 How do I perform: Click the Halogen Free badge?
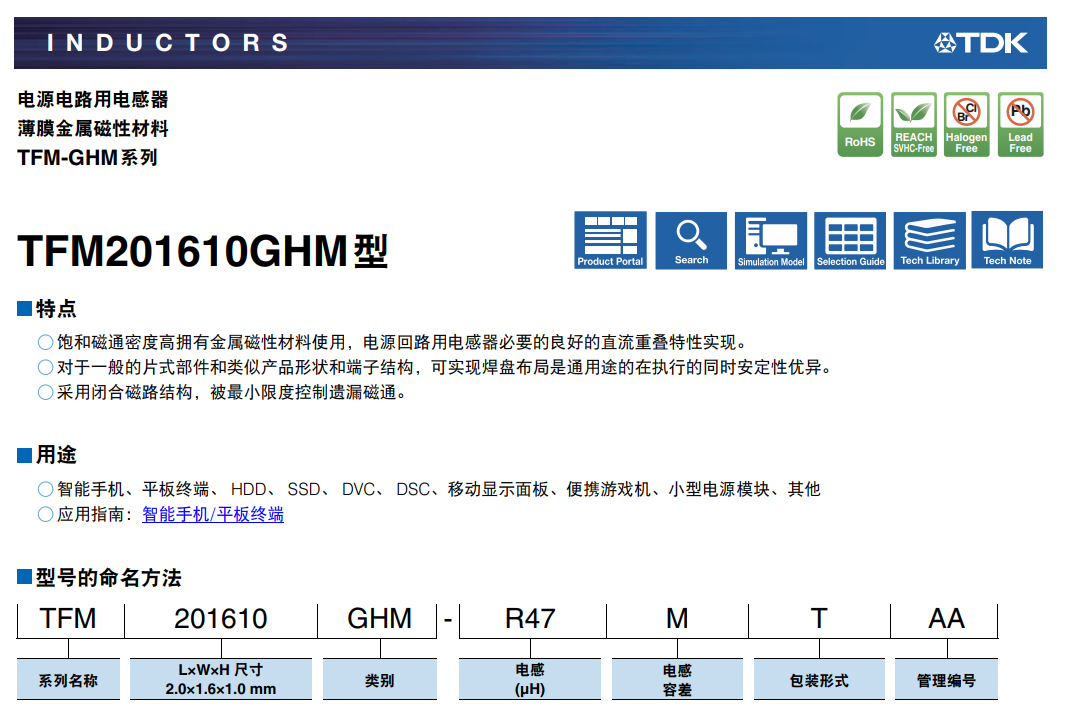point(966,125)
